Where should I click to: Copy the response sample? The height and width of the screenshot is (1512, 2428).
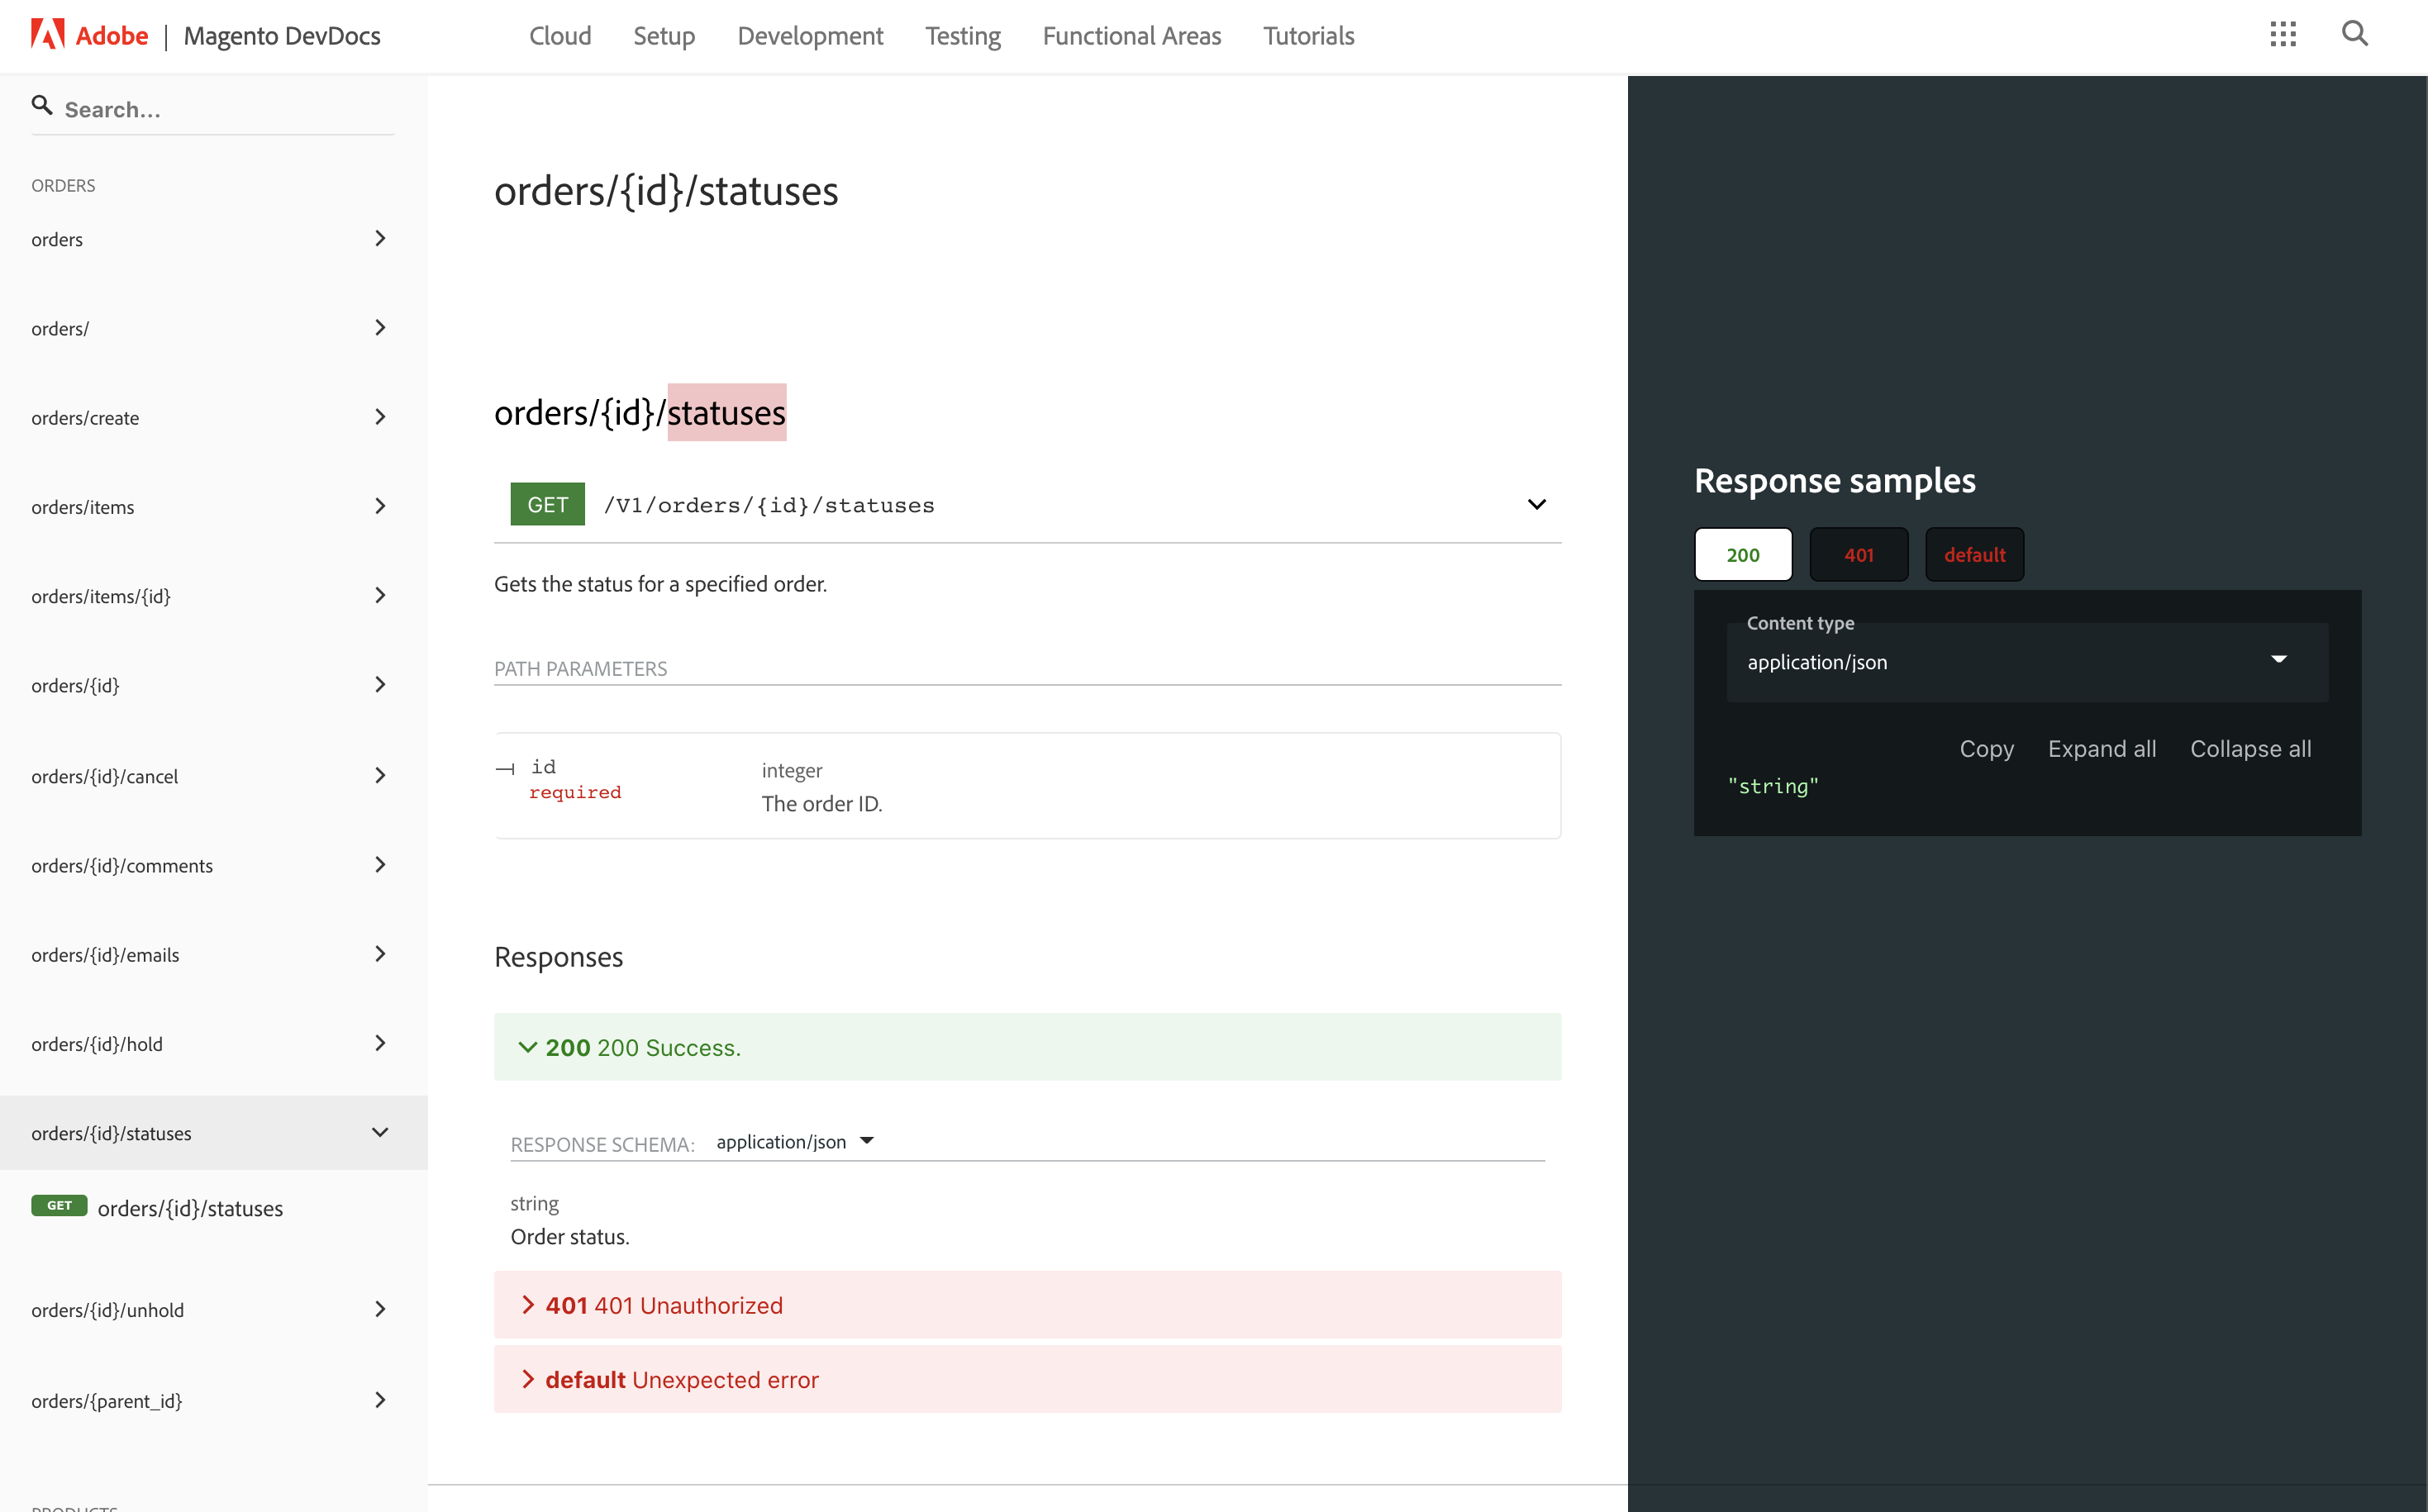coord(1986,749)
